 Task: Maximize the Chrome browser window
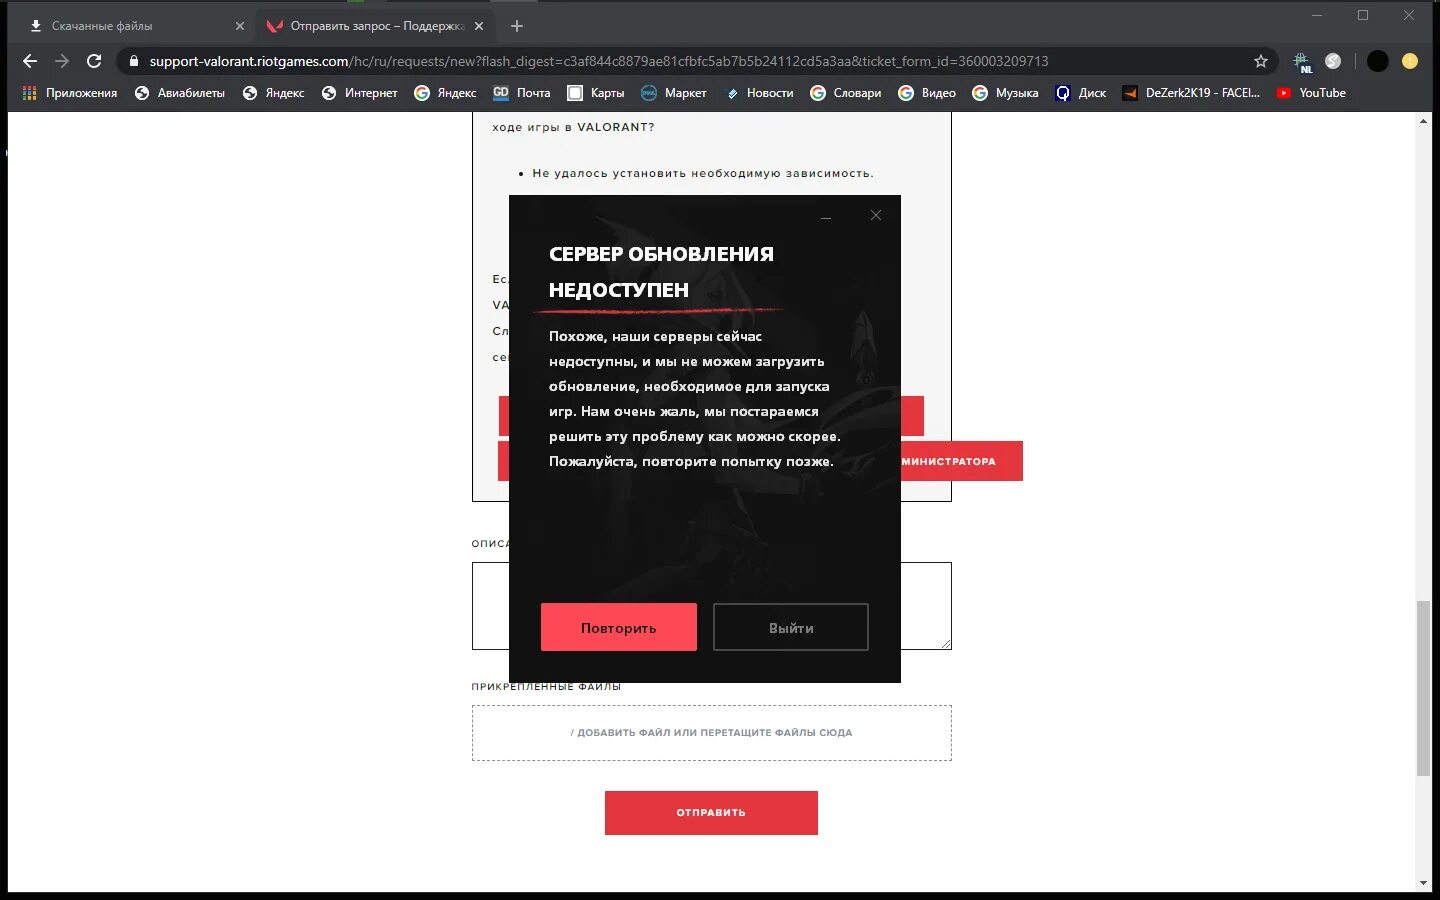pyautogui.click(x=1363, y=15)
